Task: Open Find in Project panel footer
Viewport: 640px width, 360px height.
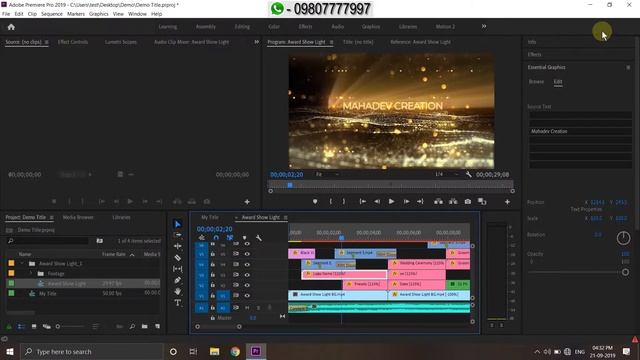Action: [132, 327]
